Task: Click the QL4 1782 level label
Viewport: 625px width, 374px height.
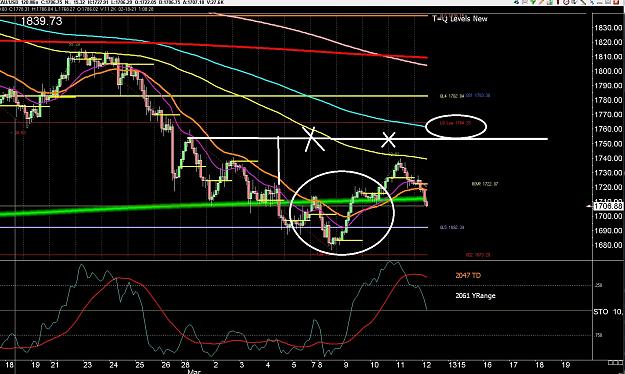Action: tap(452, 96)
